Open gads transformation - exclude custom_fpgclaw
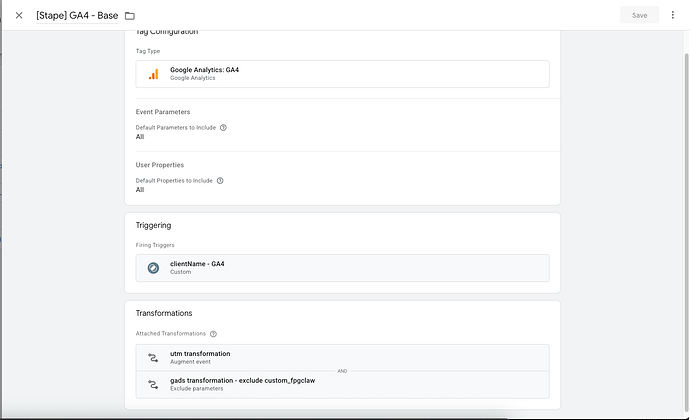 pos(342,385)
